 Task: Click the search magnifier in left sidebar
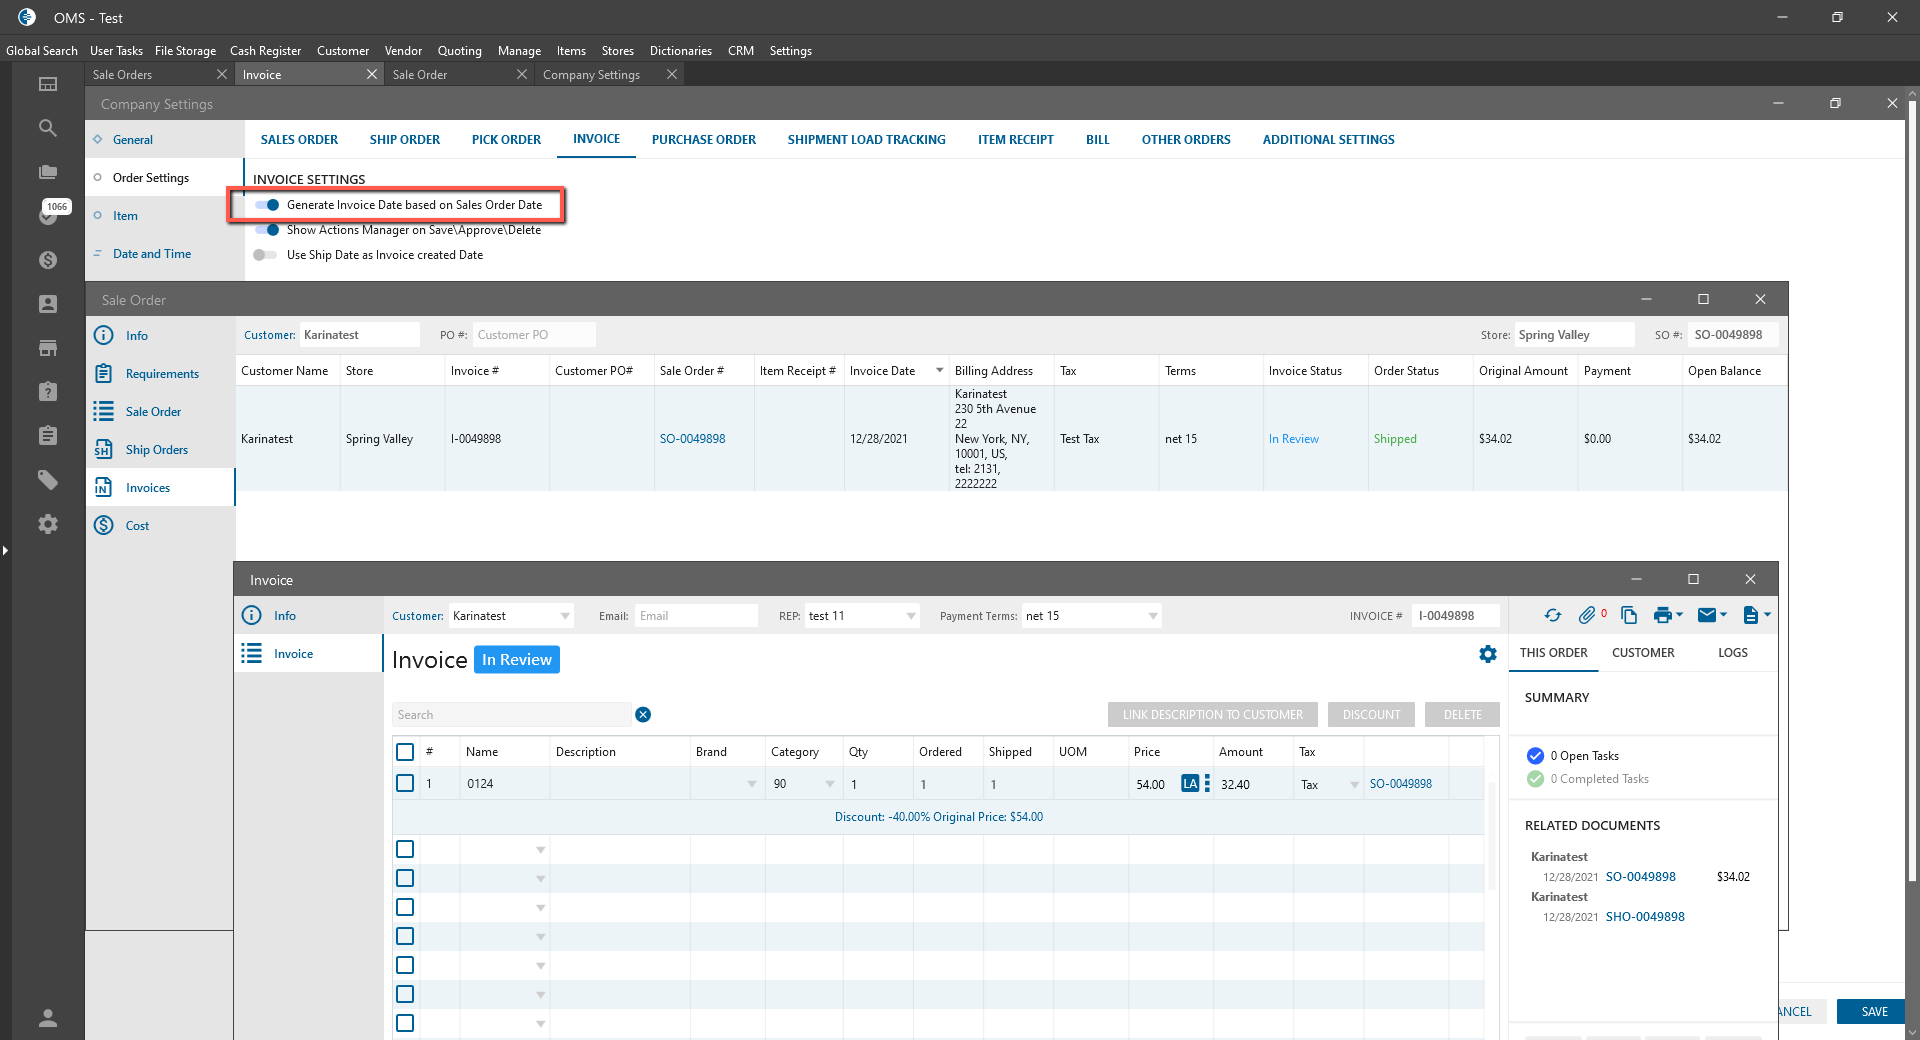tap(47, 128)
